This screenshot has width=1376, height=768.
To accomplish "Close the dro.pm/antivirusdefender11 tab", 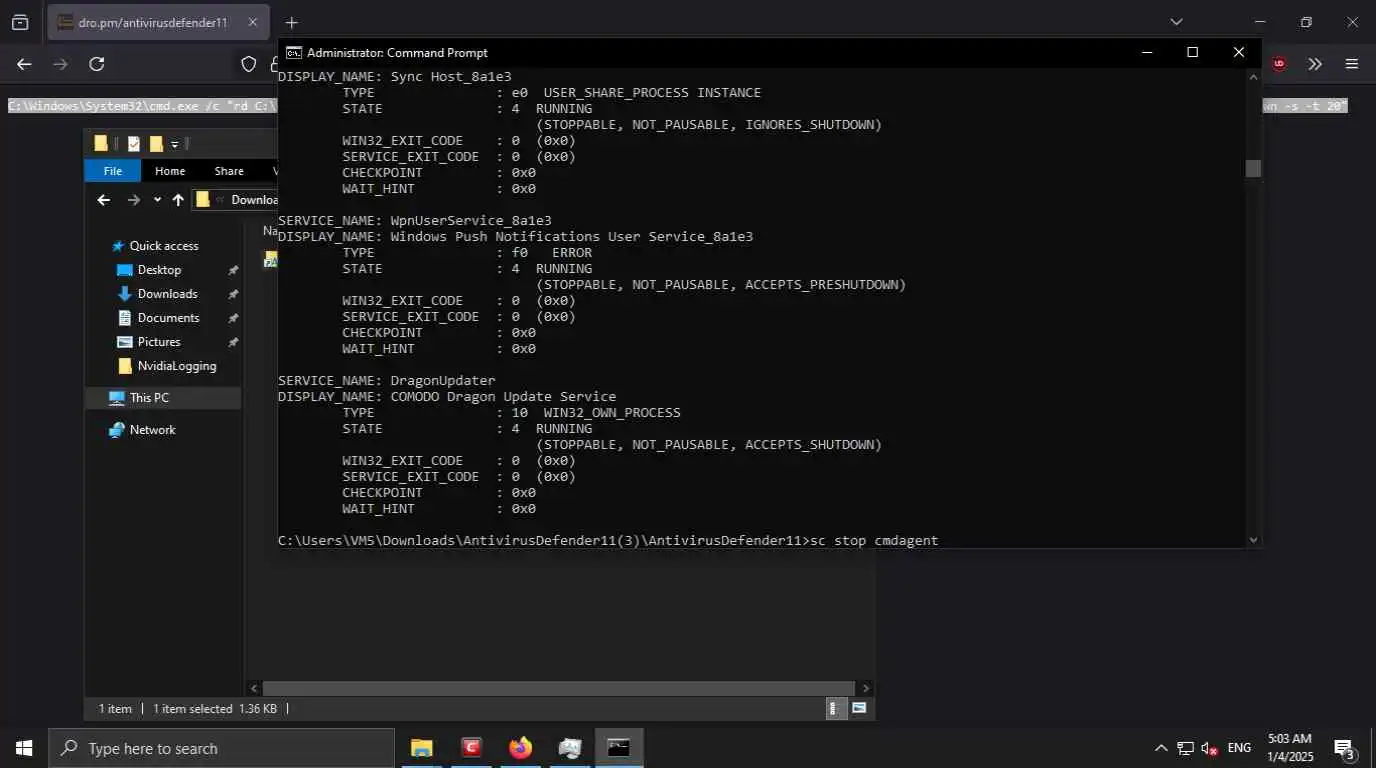I will coord(252,22).
